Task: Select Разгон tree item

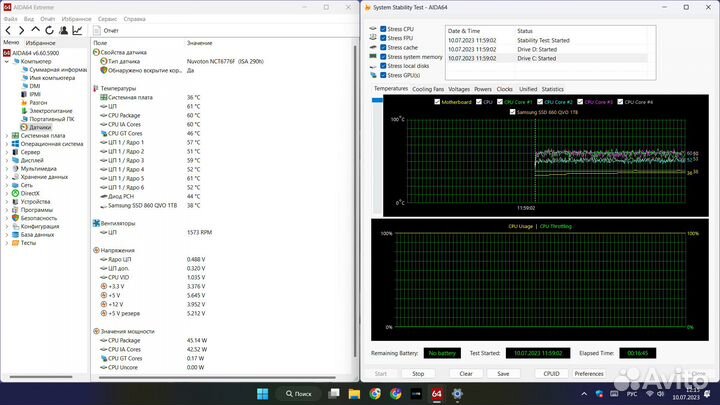Action: [34, 102]
